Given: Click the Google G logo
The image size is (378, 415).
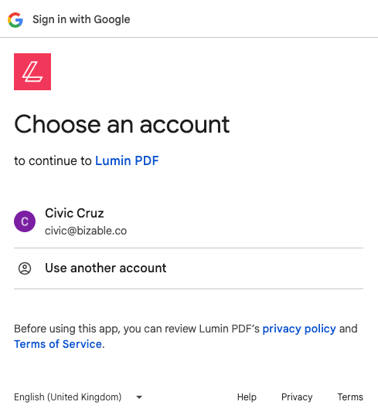Looking at the screenshot, I should coord(15,20).
